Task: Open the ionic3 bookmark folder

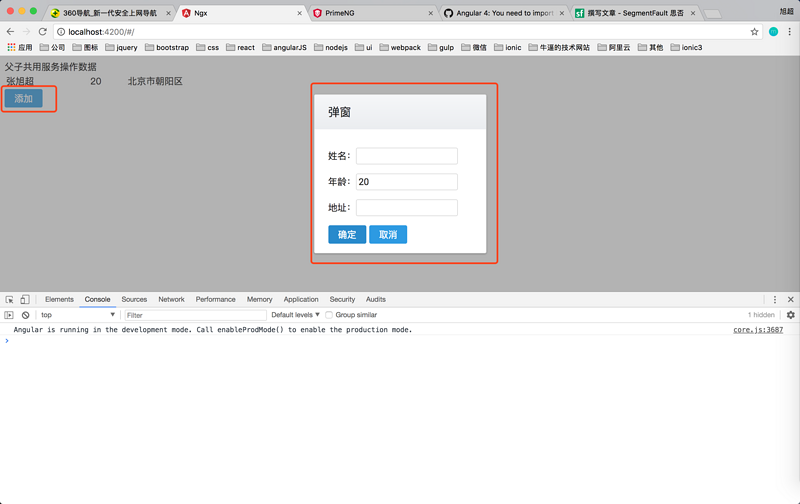Action: tap(686, 47)
